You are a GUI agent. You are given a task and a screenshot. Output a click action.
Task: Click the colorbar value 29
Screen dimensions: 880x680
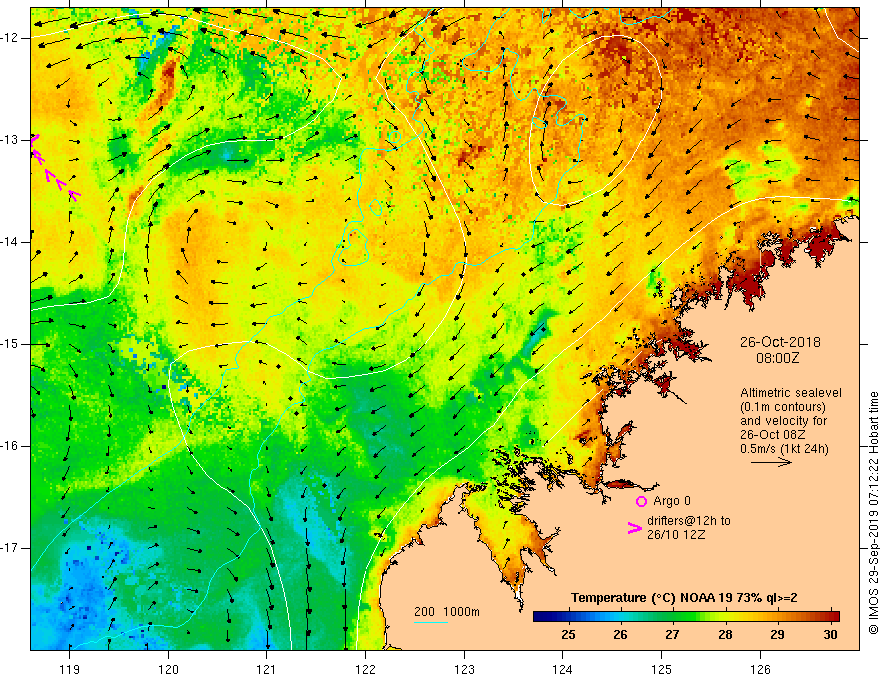[777, 635]
